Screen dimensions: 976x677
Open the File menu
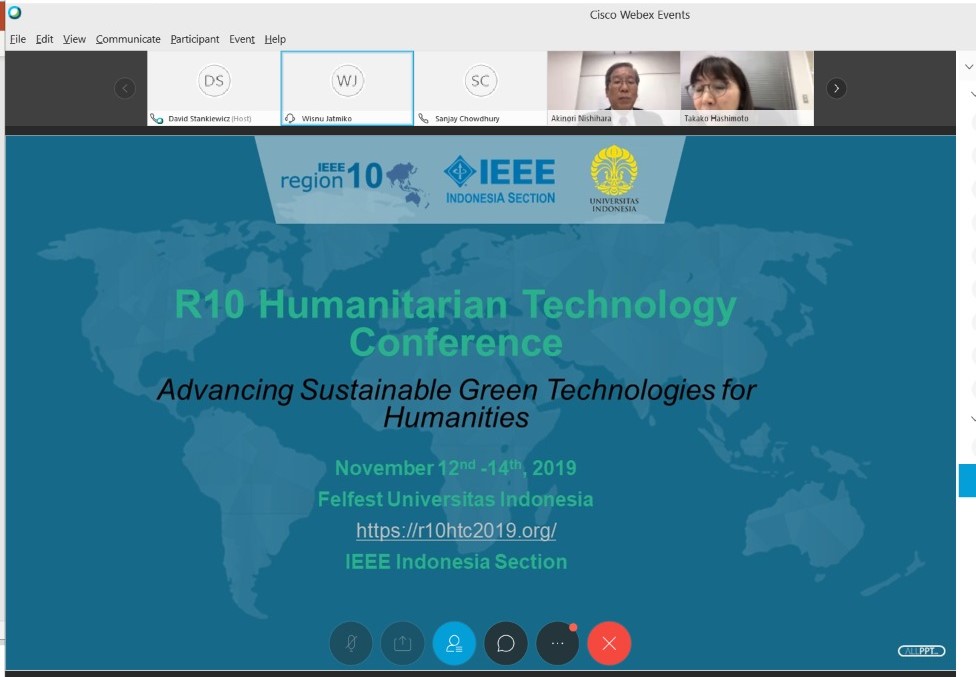click(x=17, y=39)
